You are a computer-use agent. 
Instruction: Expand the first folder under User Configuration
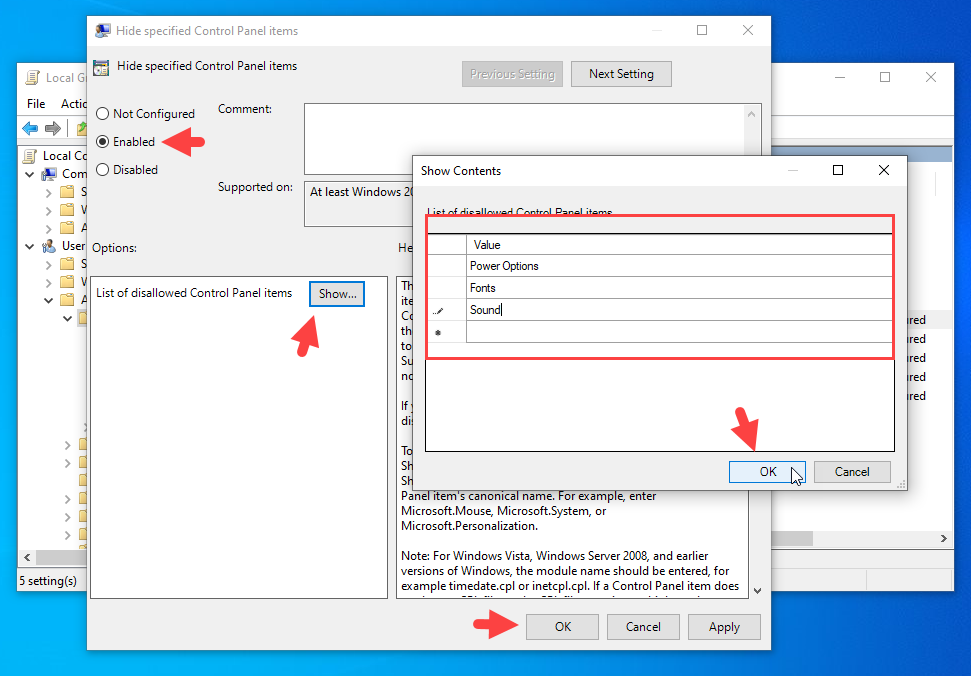coord(48,264)
